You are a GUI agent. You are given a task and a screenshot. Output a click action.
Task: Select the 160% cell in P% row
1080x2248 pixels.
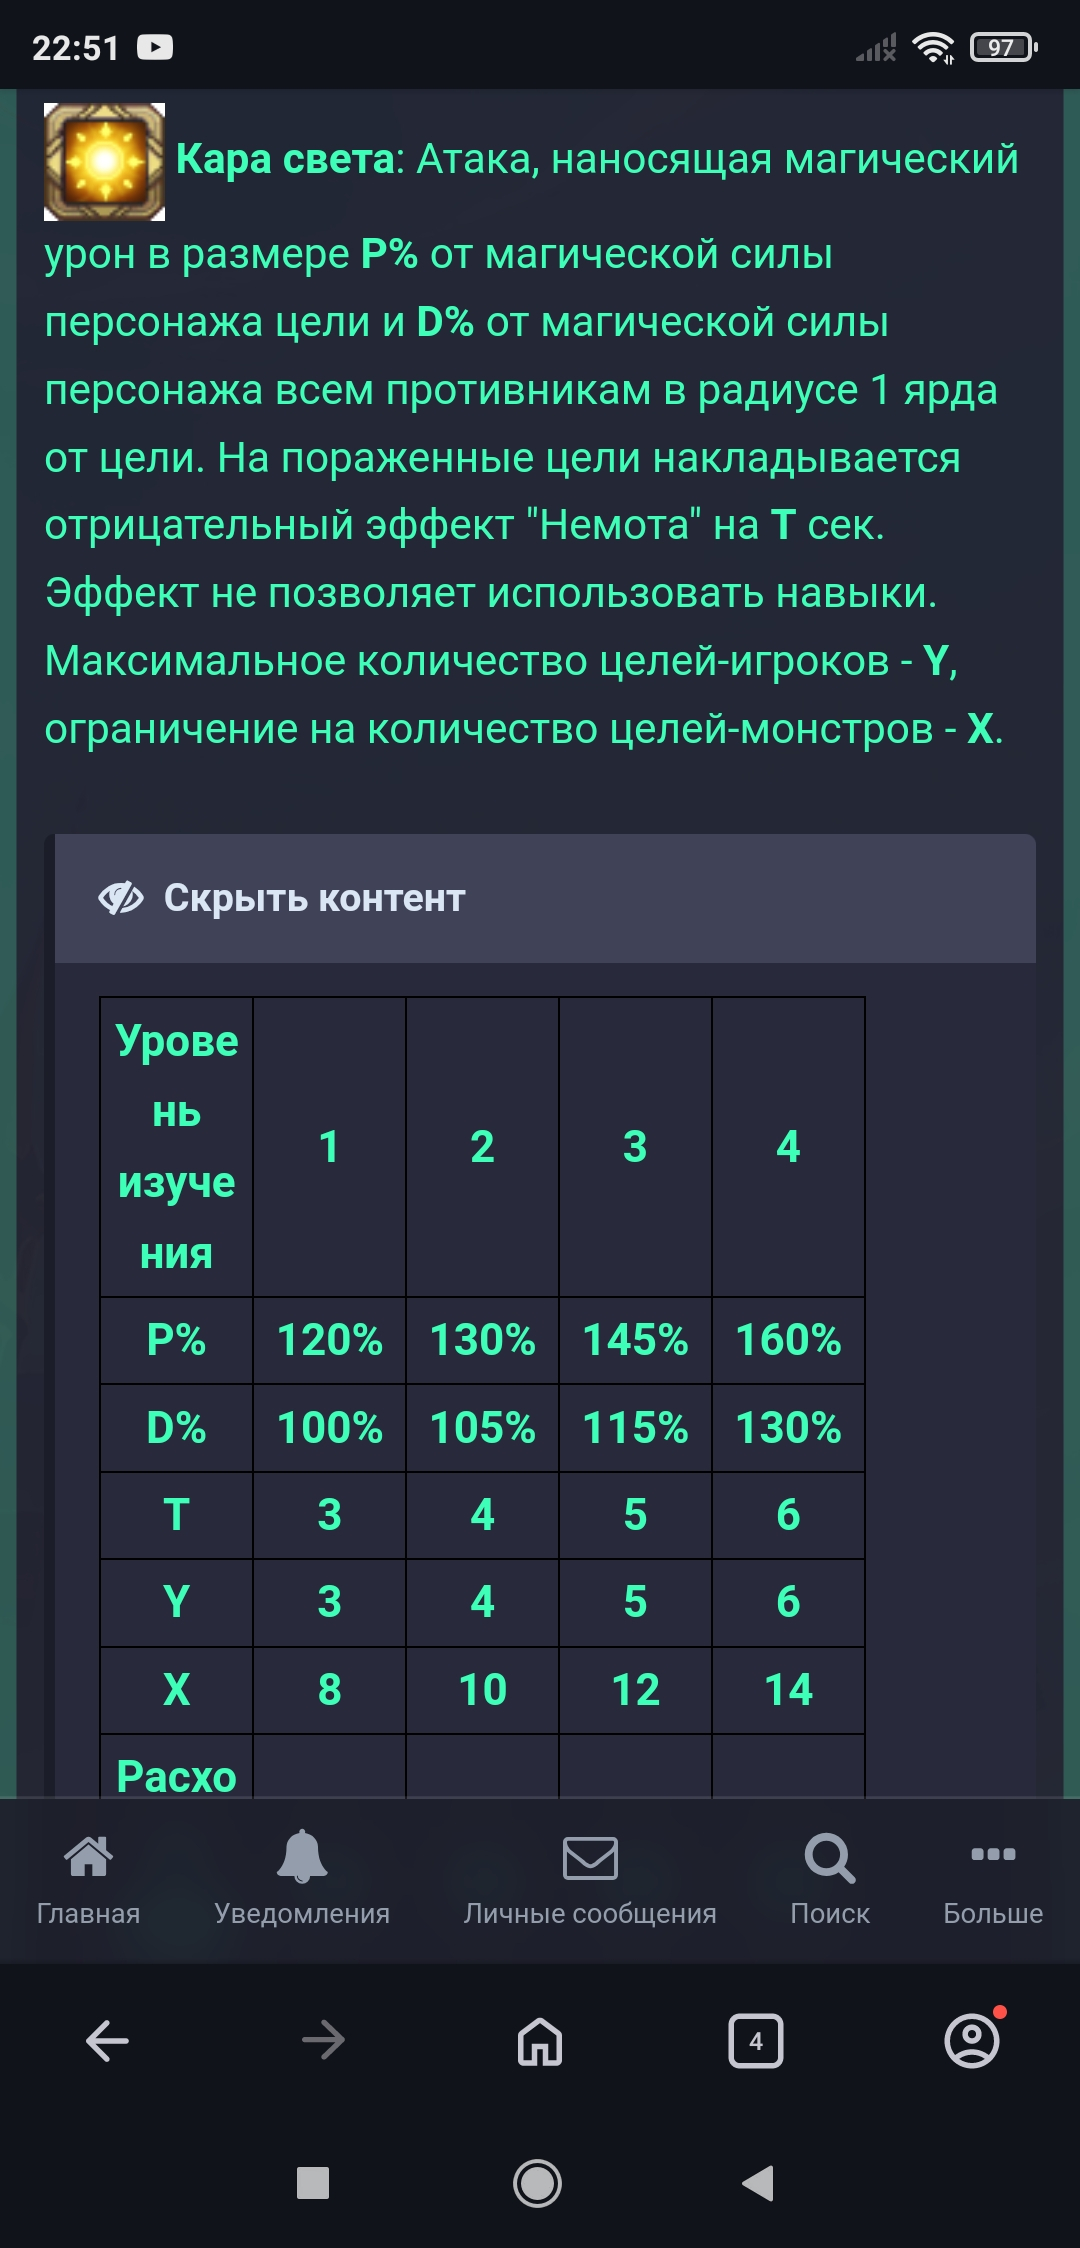click(x=788, y=1340)
